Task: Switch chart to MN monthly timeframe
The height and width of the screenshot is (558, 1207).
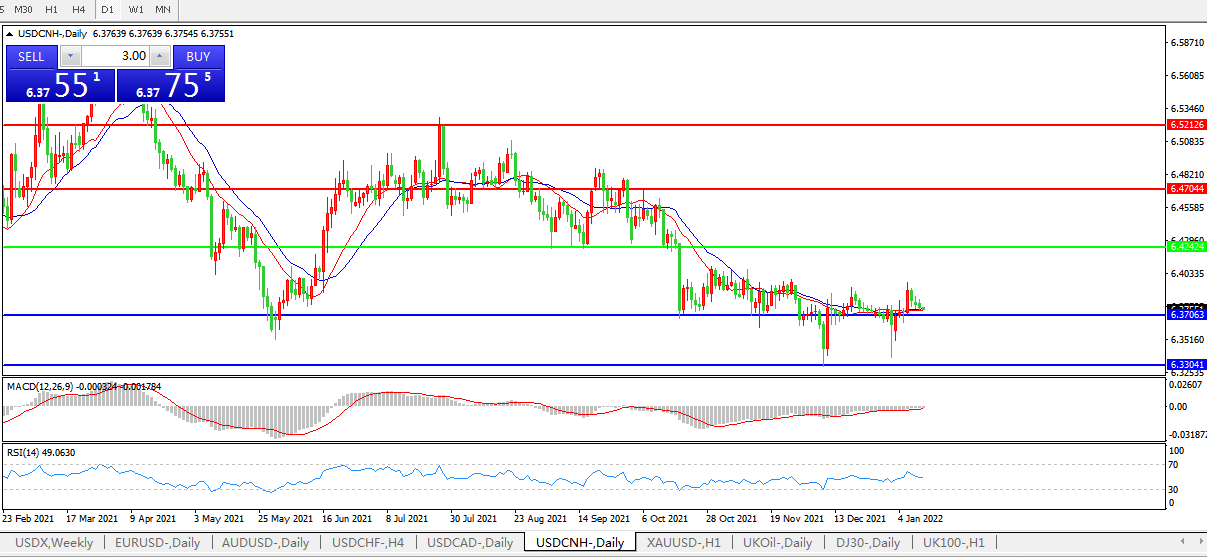Action: click(163, 9)
